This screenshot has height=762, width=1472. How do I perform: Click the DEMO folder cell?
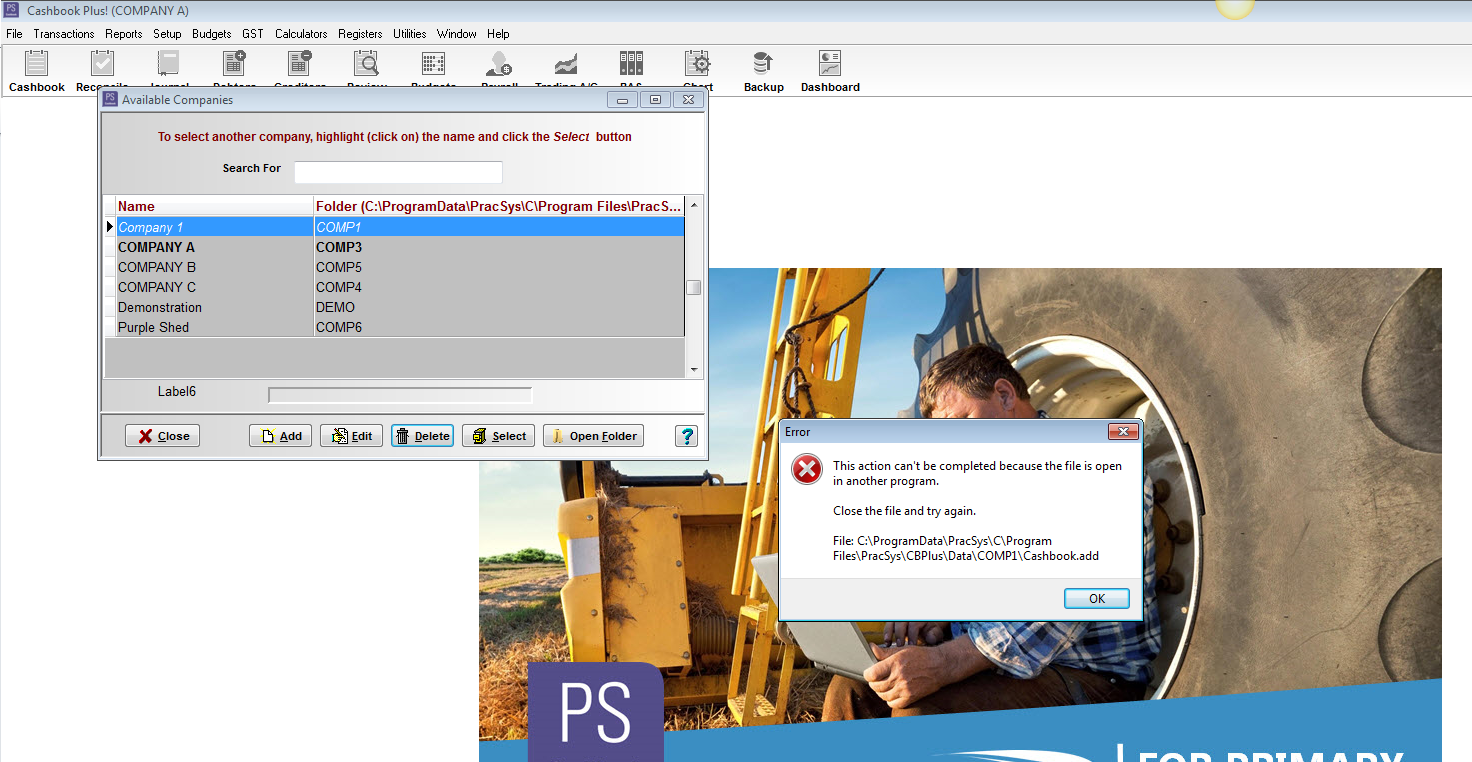click(499, 307)
